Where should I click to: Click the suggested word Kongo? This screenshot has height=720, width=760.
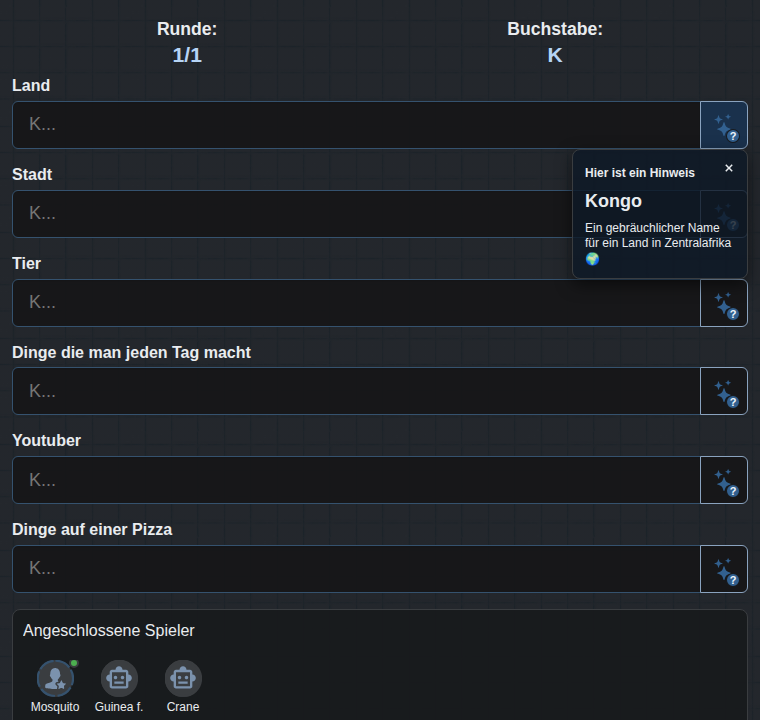pyautogui.click(x=613, y=201)
